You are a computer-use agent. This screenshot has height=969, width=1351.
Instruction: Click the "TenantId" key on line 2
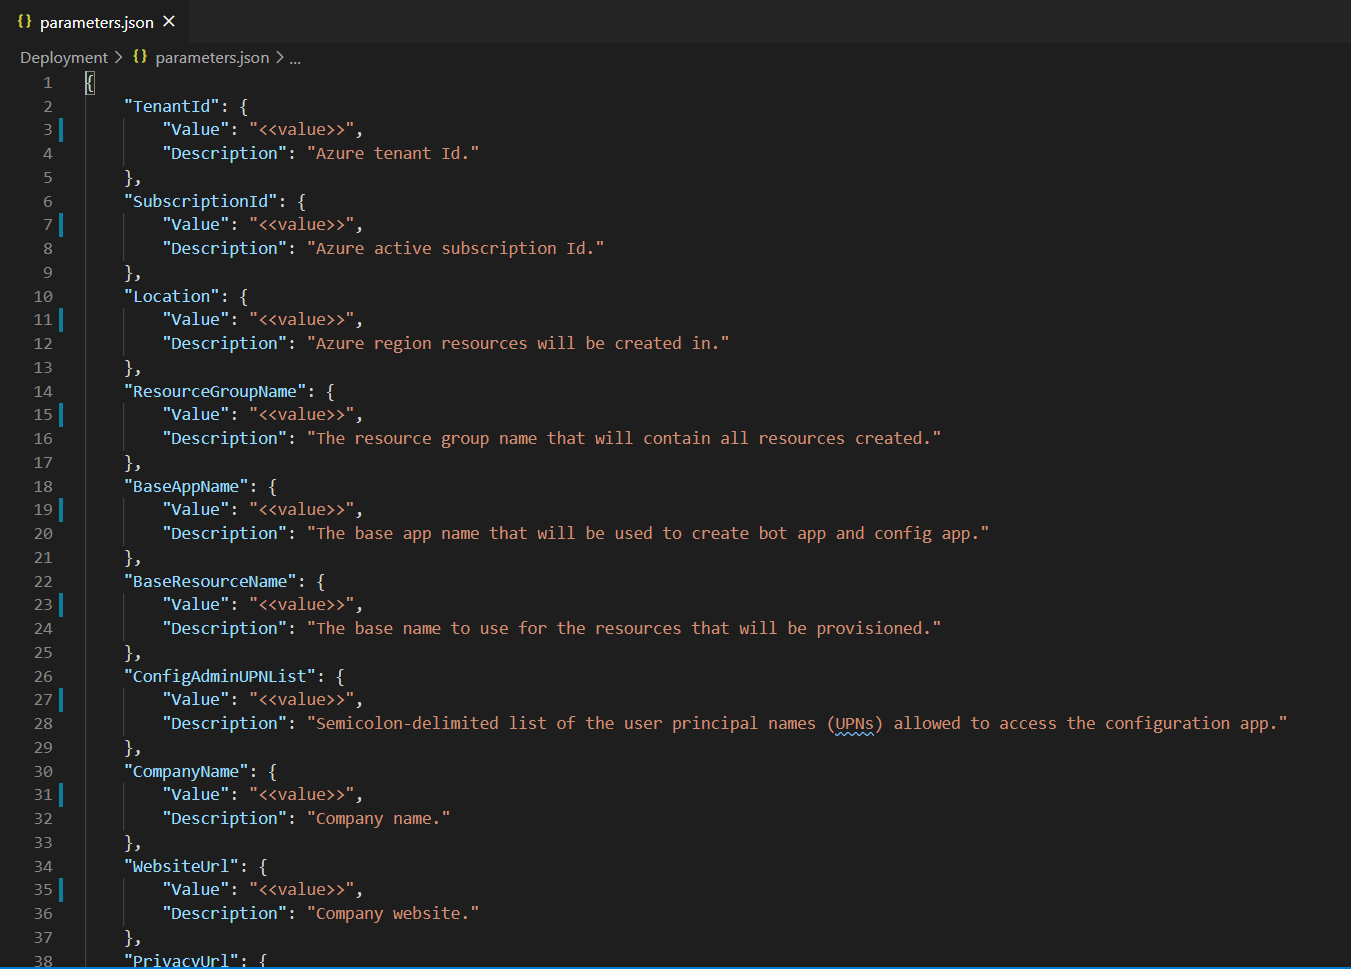click(x=172, y=106)
